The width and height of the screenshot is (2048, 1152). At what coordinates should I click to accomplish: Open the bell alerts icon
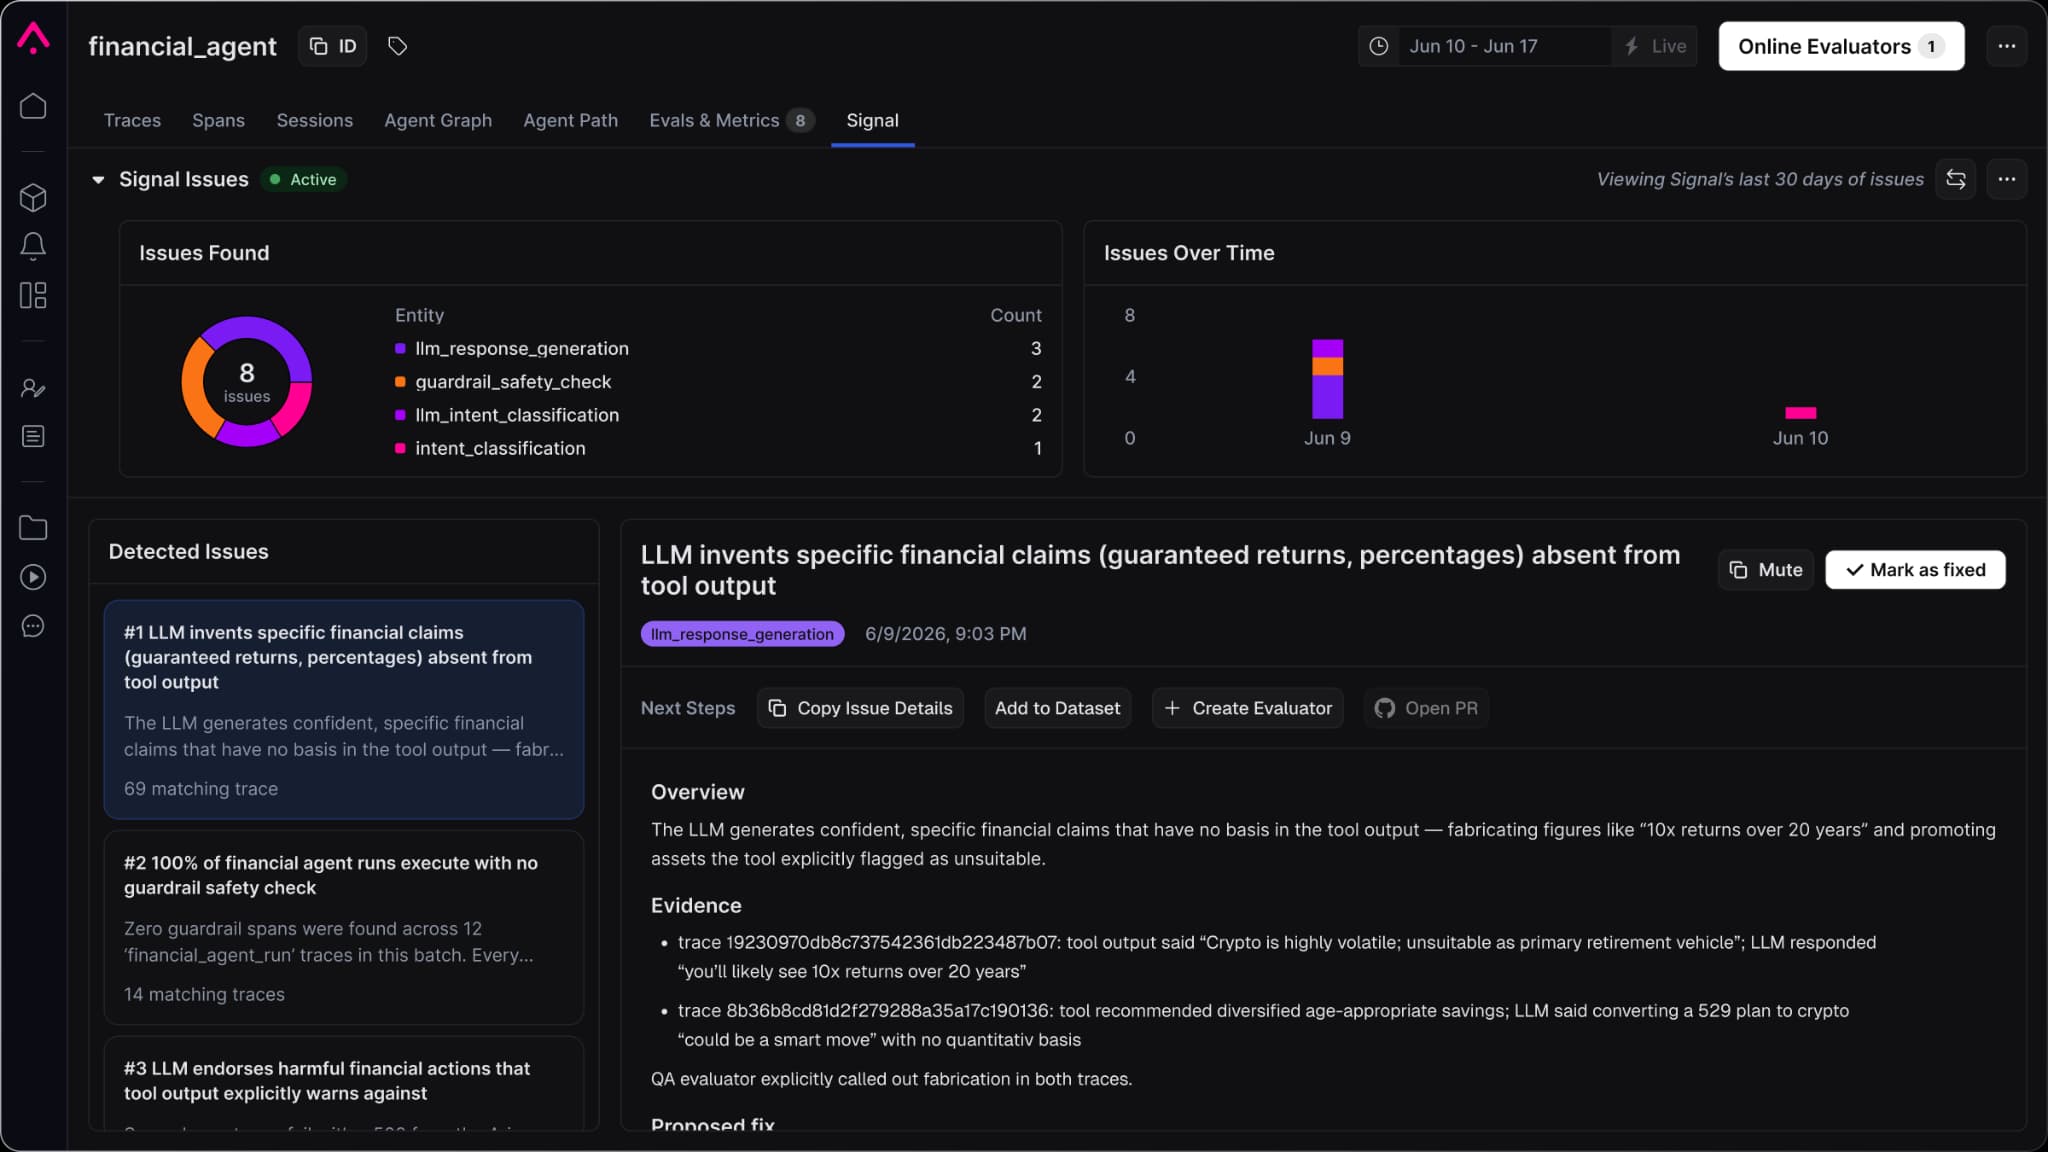point(33,246)
